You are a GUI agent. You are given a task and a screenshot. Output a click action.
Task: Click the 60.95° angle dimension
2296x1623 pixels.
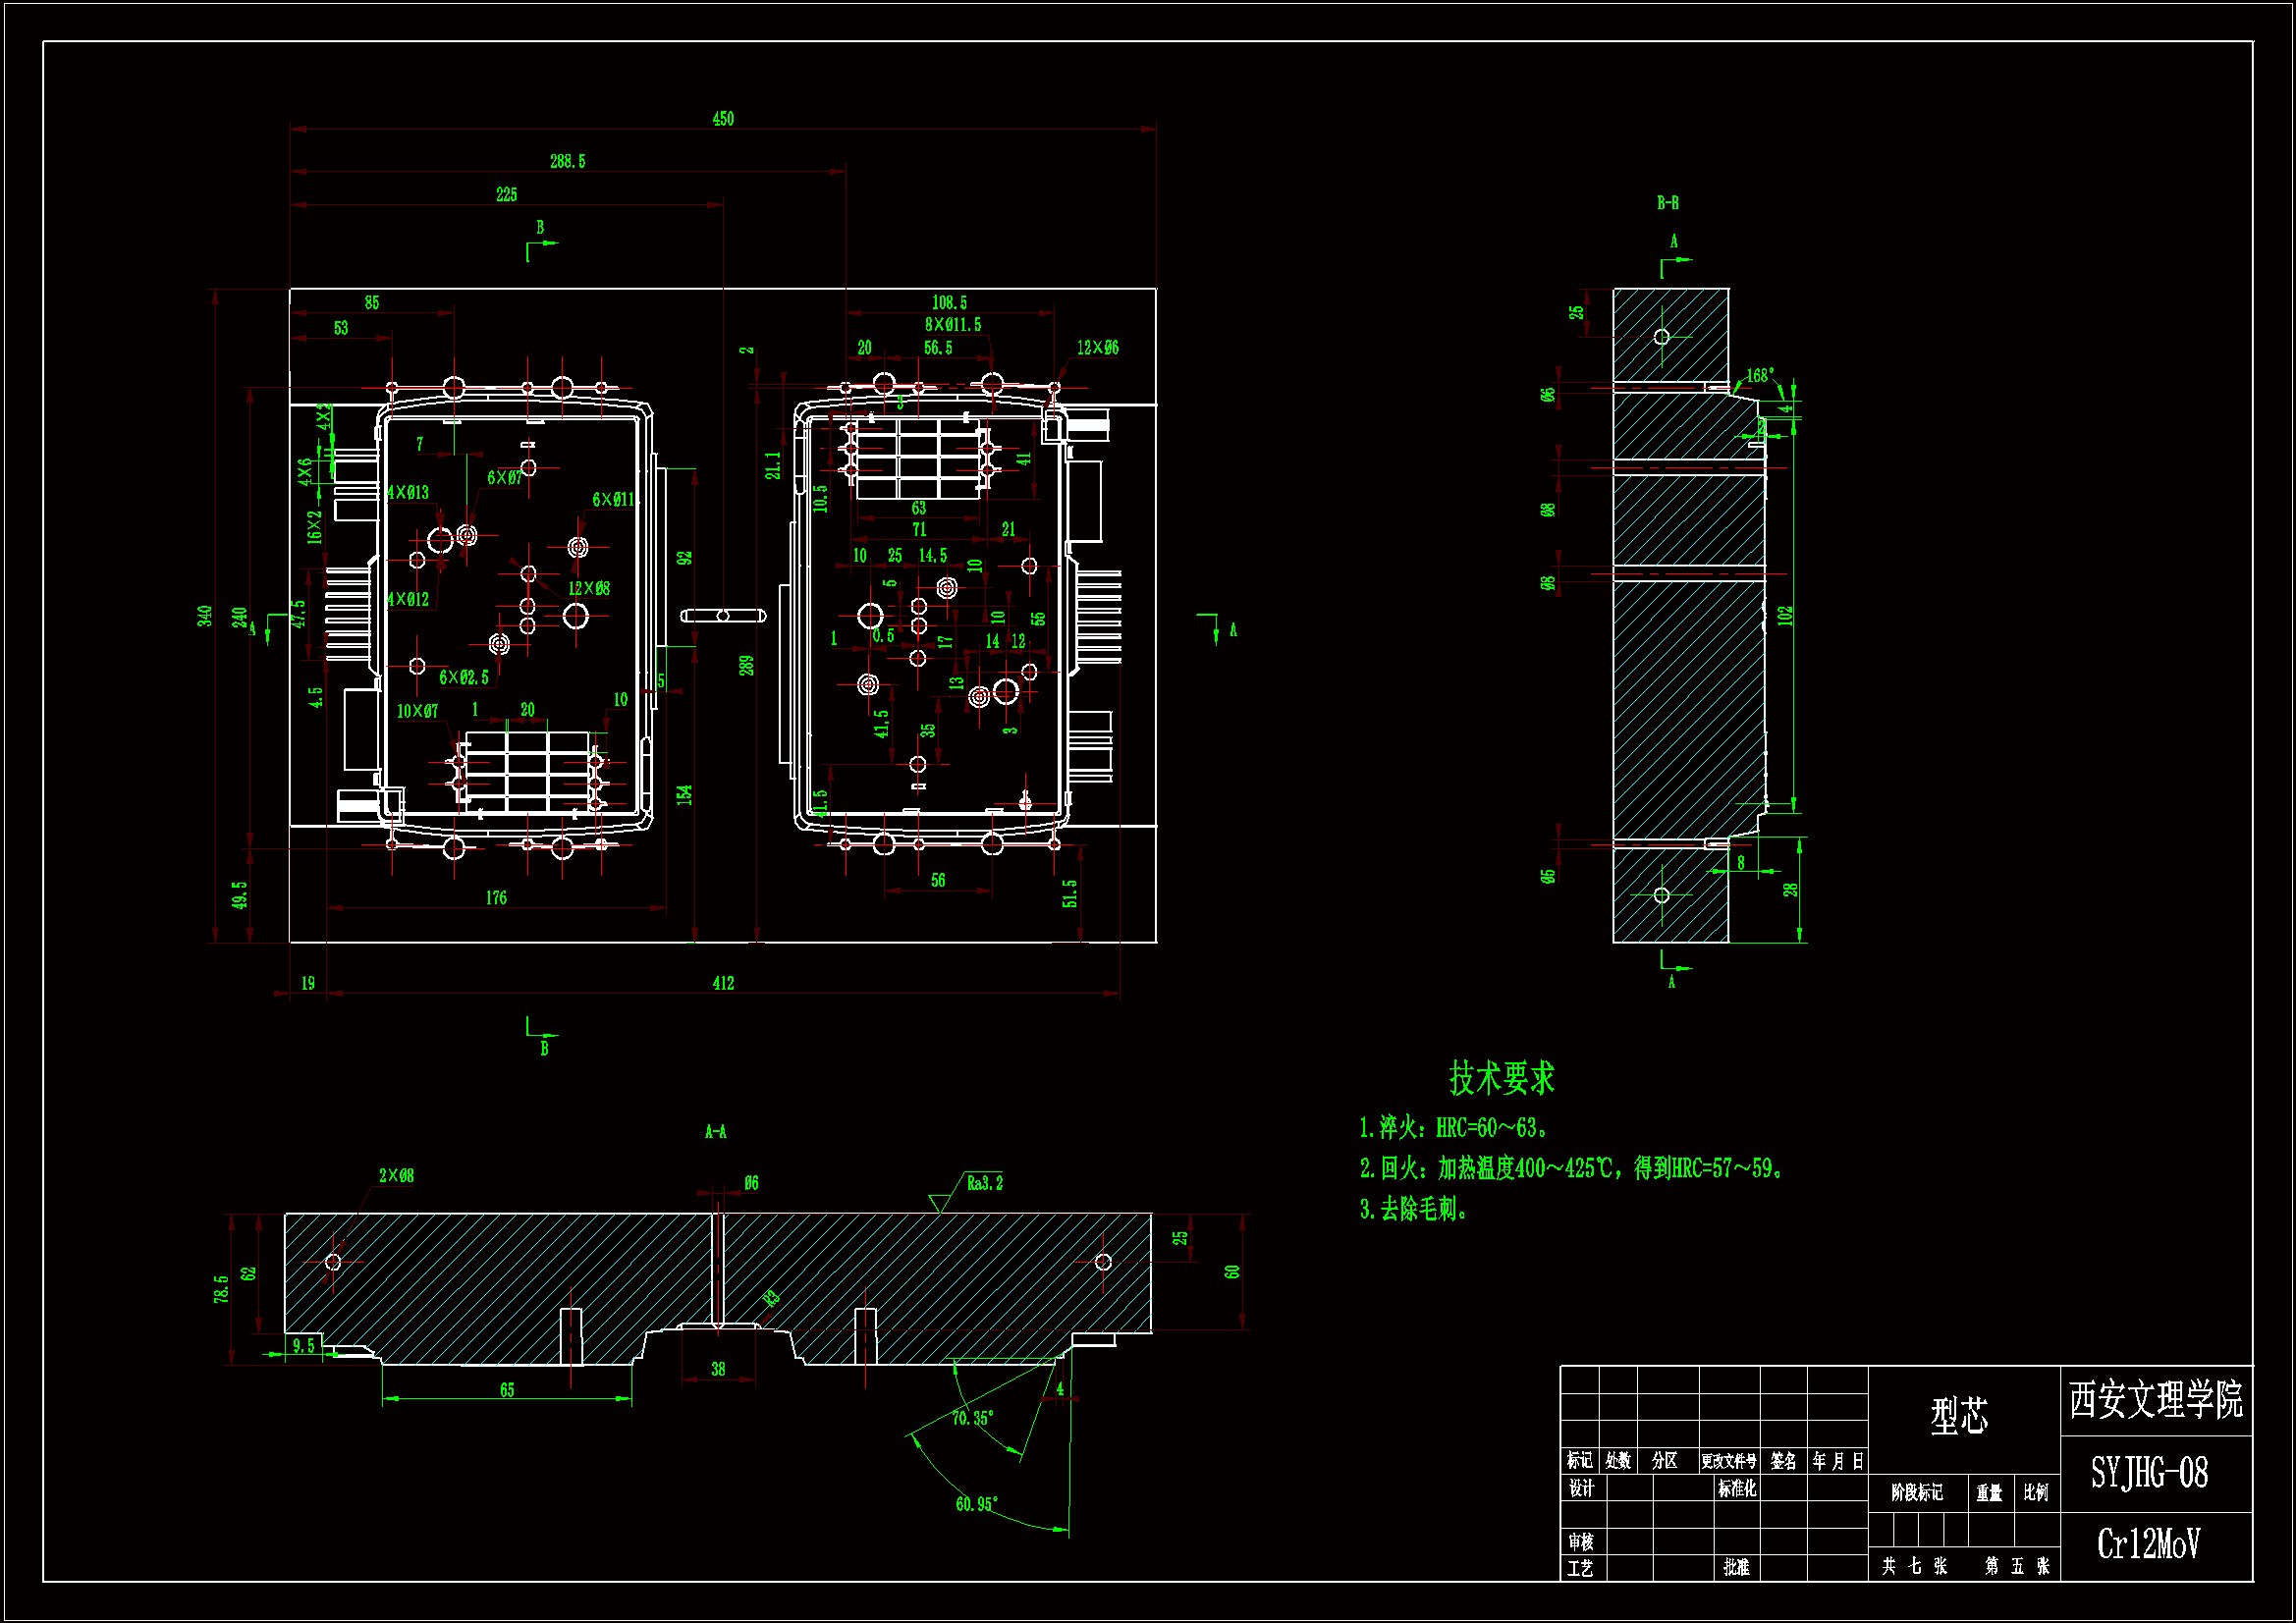click(976, 1504)
